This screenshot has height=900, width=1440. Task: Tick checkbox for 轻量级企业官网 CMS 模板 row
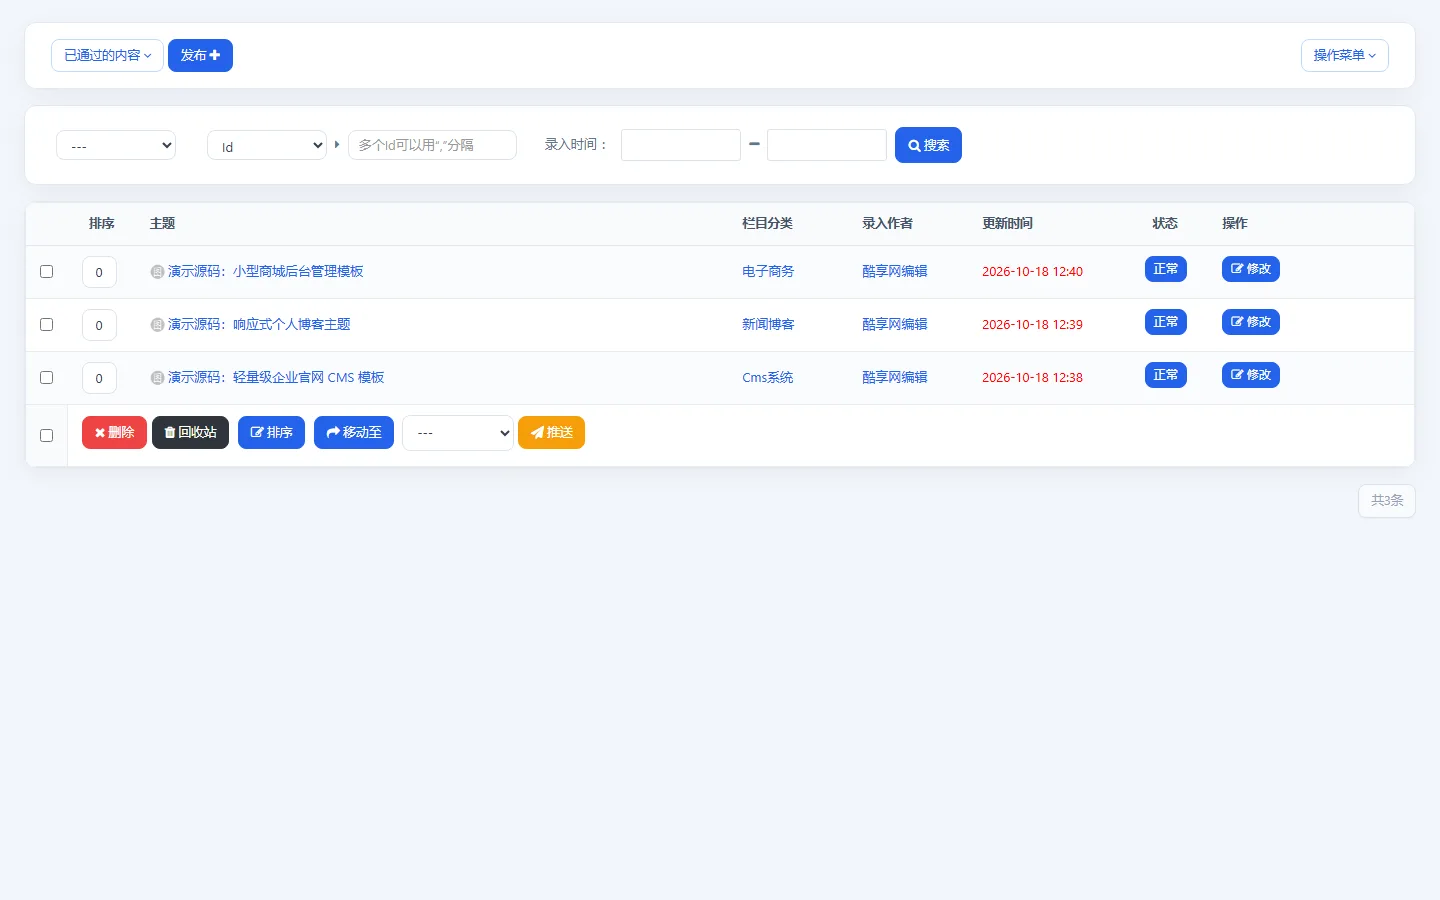46,378
